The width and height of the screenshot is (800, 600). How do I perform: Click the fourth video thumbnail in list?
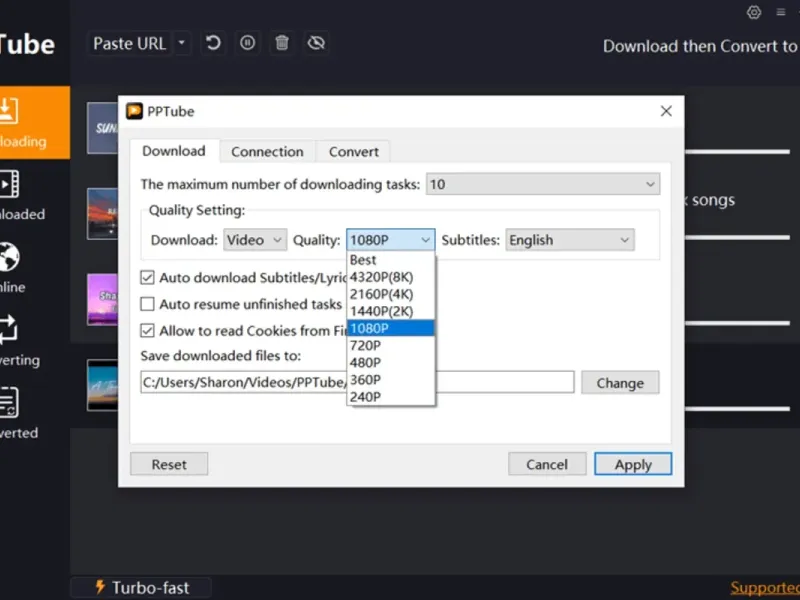103,385
